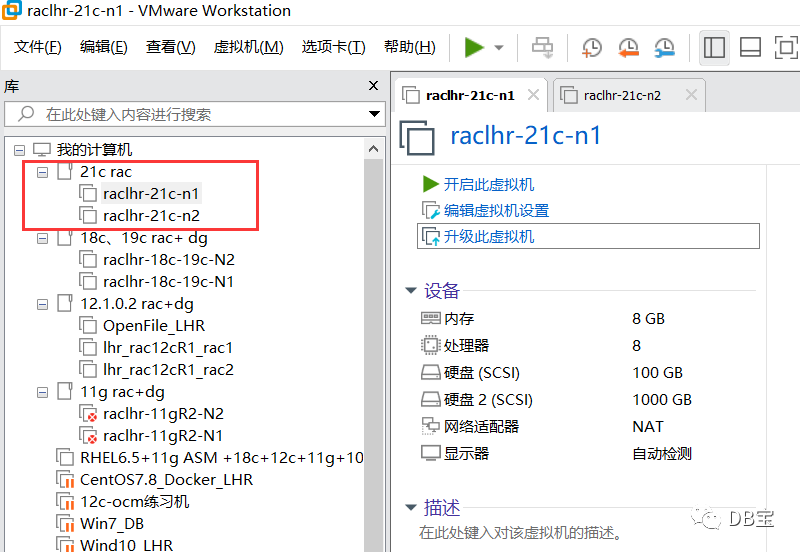
Task: Open snapshot manager with the wrench clock icon
Action: pos(664,47)
